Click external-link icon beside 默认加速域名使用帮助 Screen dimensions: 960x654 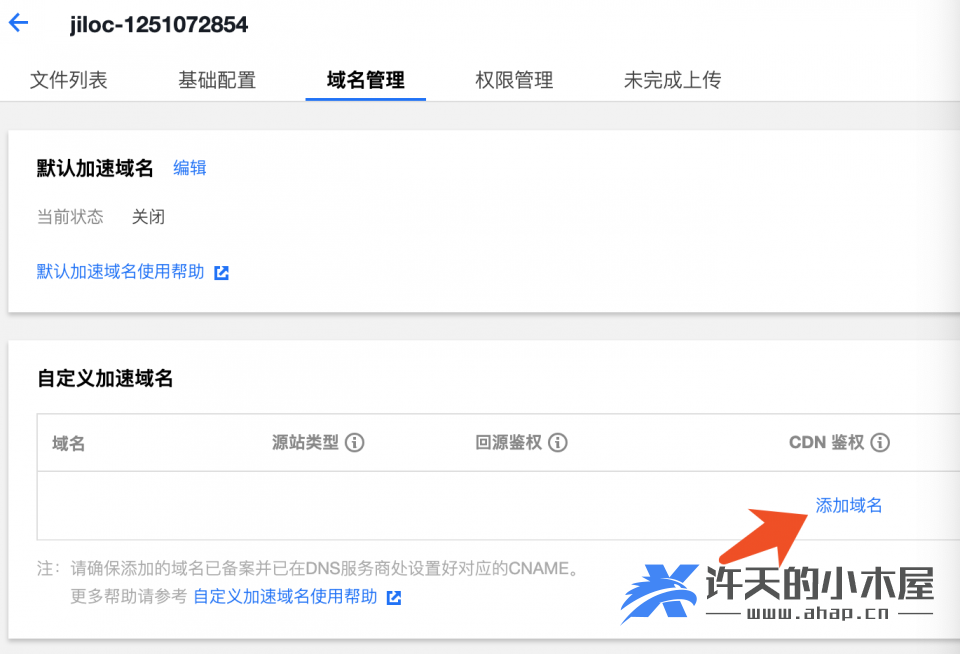[x=221, y=272]
